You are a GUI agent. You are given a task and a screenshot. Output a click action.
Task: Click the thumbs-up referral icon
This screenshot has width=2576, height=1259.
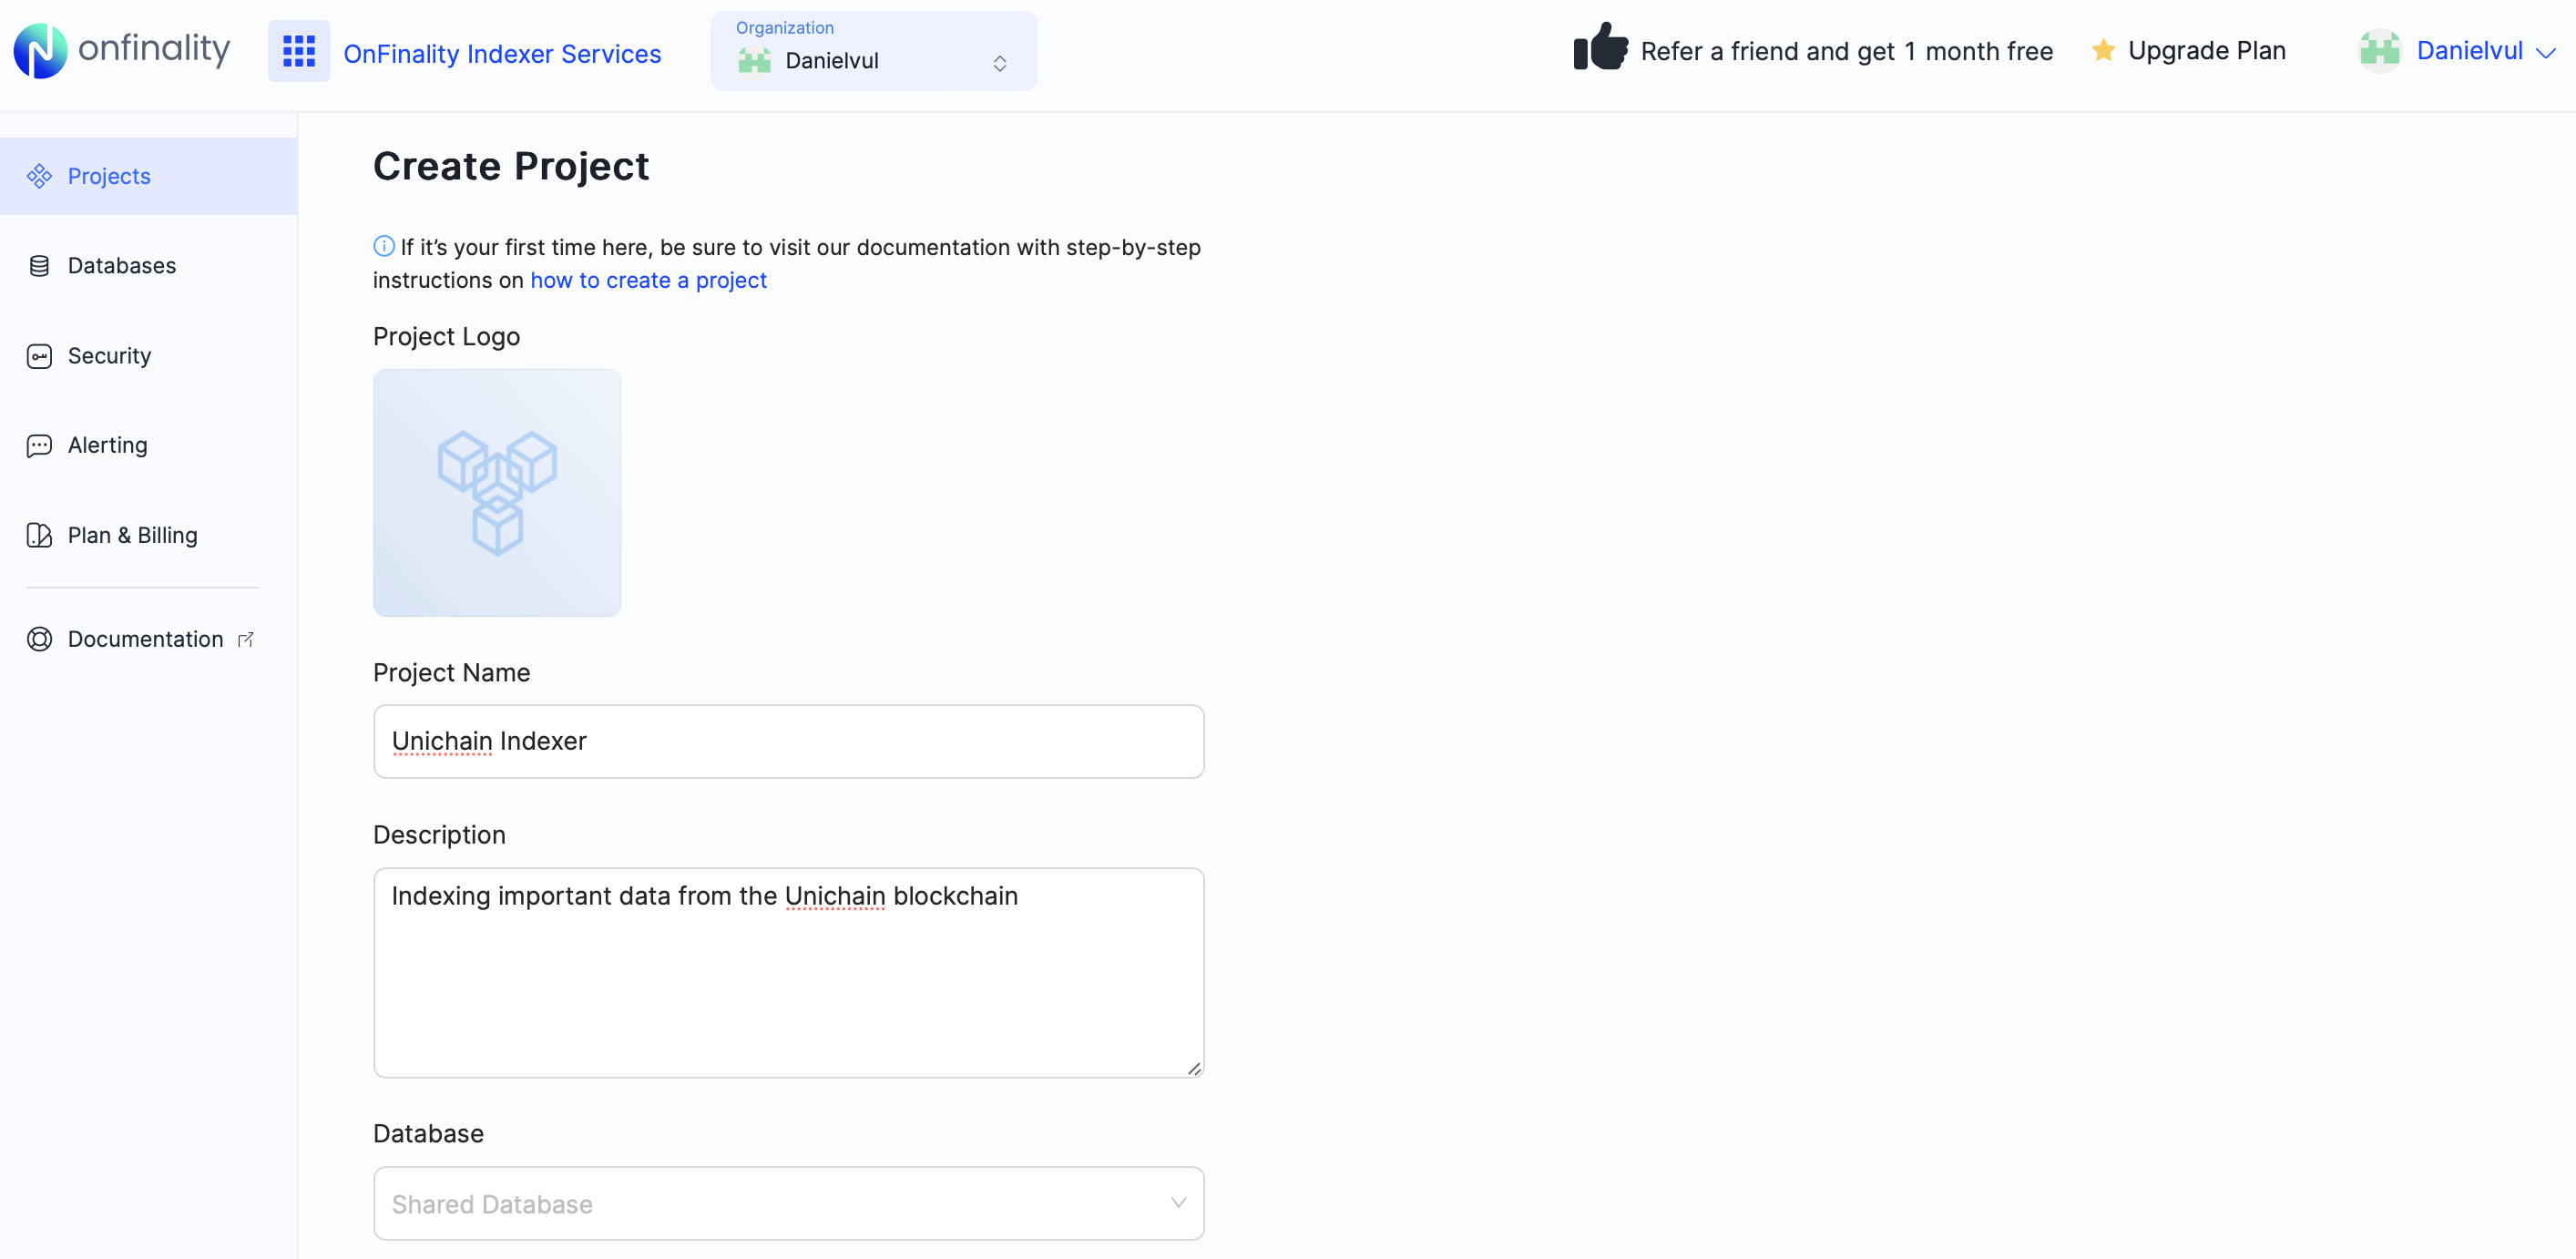point(1599,48)
